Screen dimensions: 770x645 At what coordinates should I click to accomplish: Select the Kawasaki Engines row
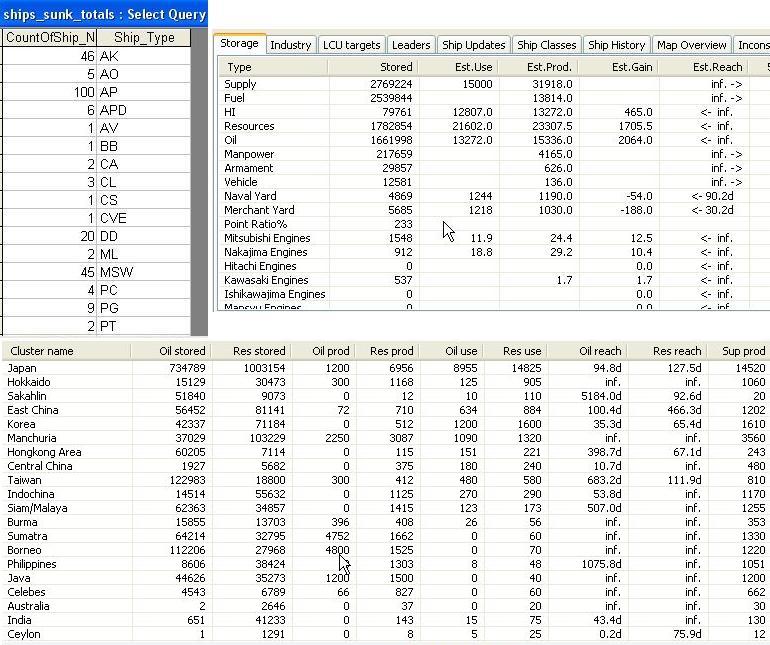(494, 280)
